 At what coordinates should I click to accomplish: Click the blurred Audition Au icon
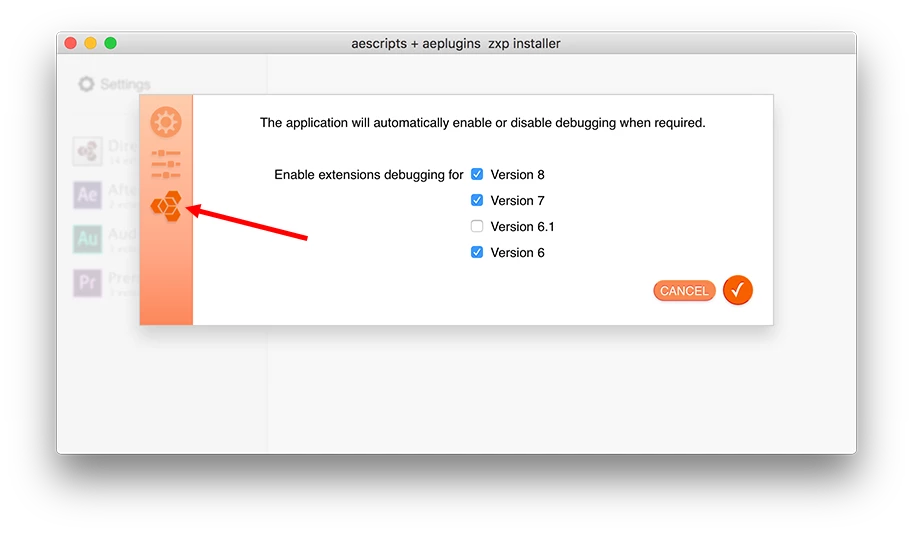coord(87,238)
